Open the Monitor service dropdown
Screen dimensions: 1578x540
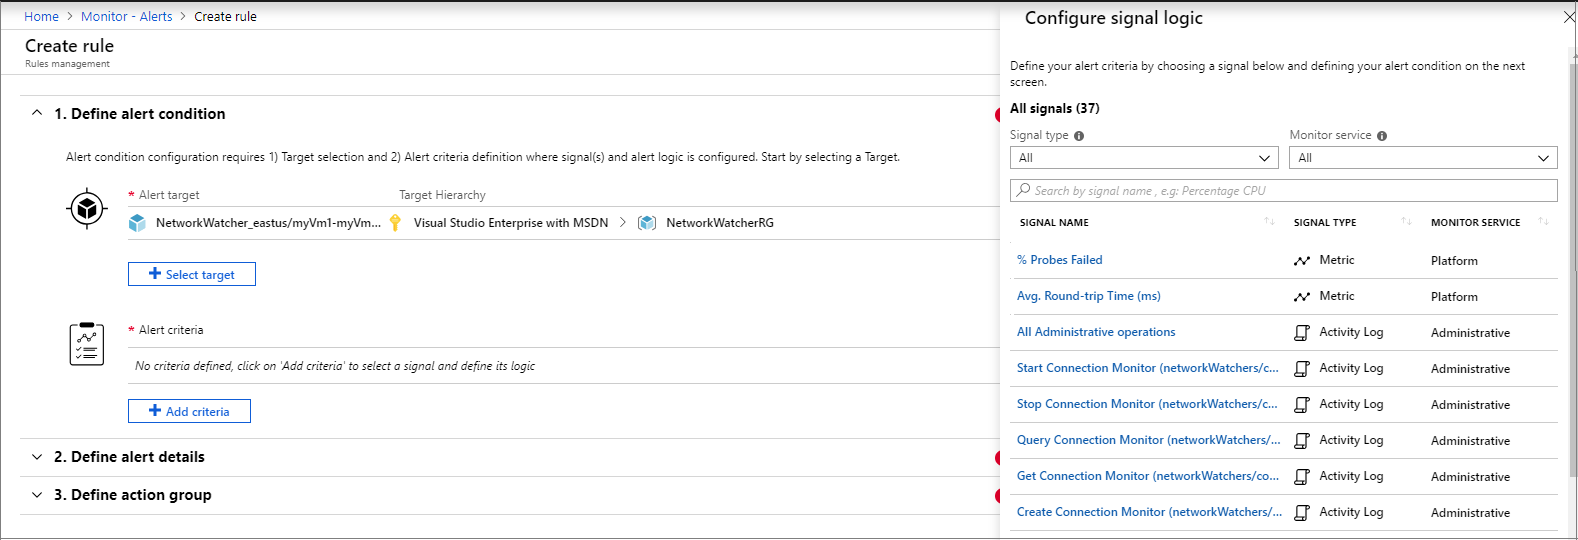[1423, 158]
